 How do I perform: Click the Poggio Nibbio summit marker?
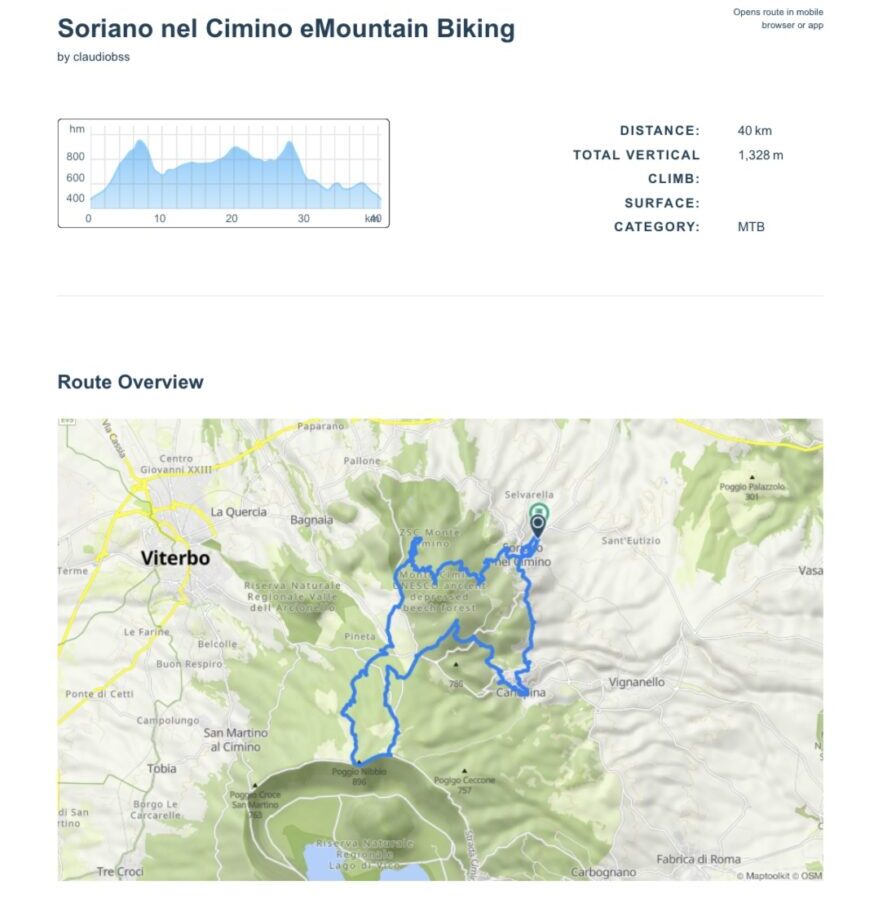pyautogui.click(x=359, y=762)
